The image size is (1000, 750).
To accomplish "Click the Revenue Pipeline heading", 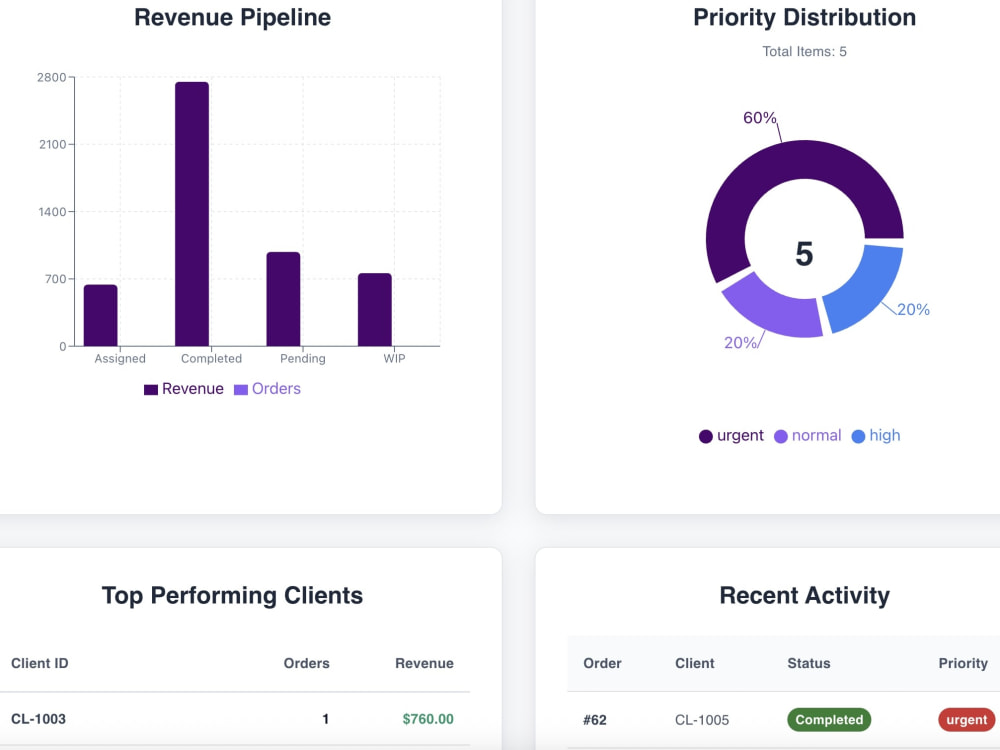I will click(x=232, y=17).
